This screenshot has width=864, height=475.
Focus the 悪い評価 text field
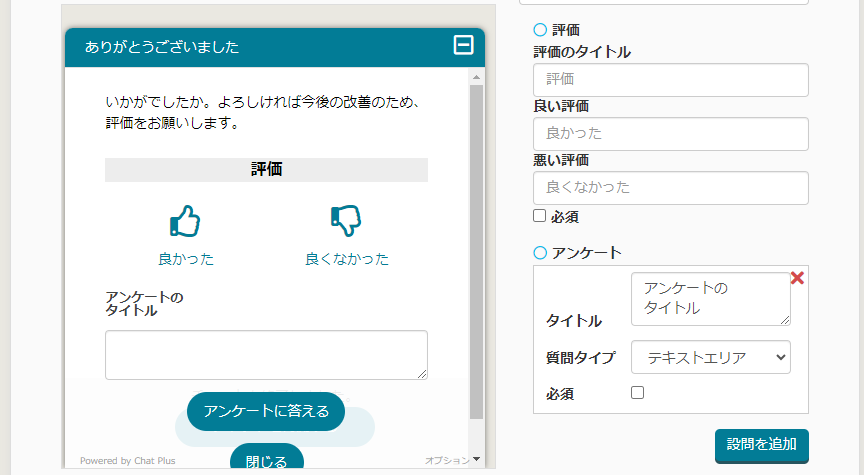click(x=670, y=188)
